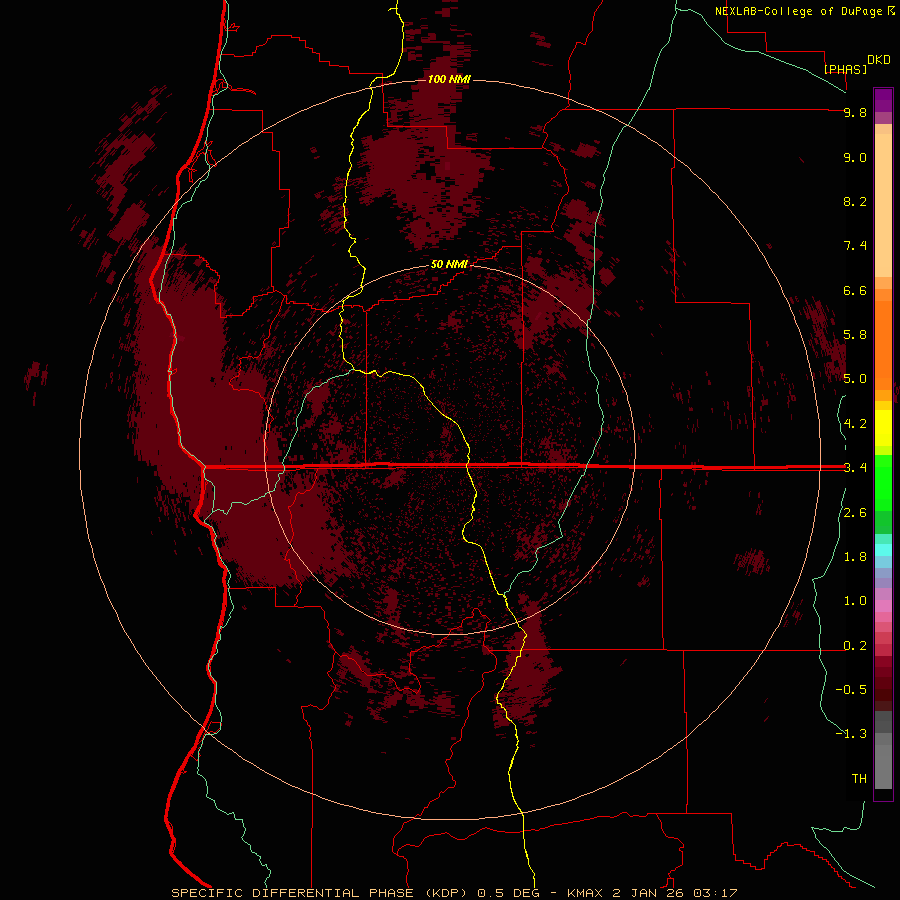The height and width of the screenshot is (900, 900).
Task: Click the 100 NMI range ring label
Action: pyautogui.click(x=449, y=79)
